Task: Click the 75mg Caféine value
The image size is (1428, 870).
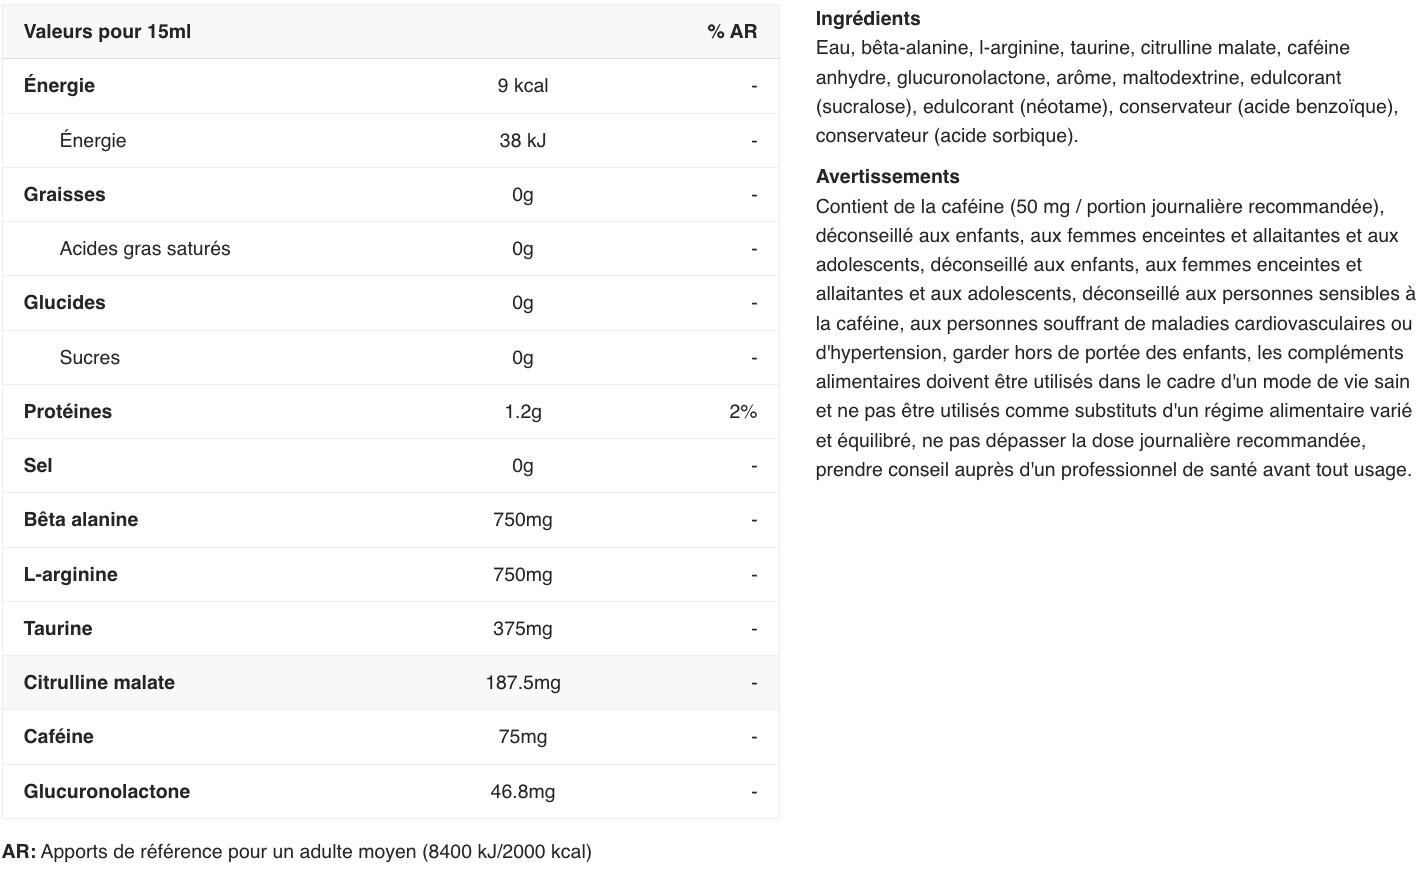Action: [x=522, y=737]
